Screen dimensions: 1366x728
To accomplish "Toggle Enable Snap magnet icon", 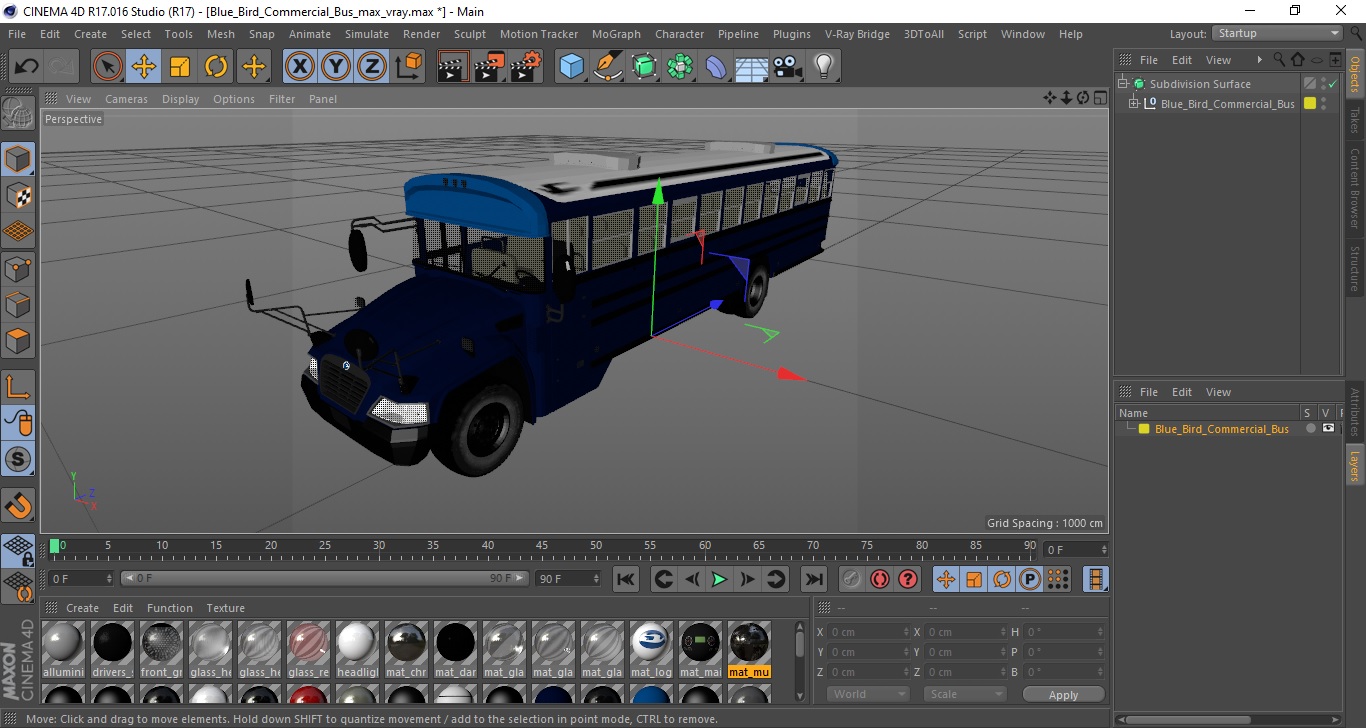I will (18, 505).
